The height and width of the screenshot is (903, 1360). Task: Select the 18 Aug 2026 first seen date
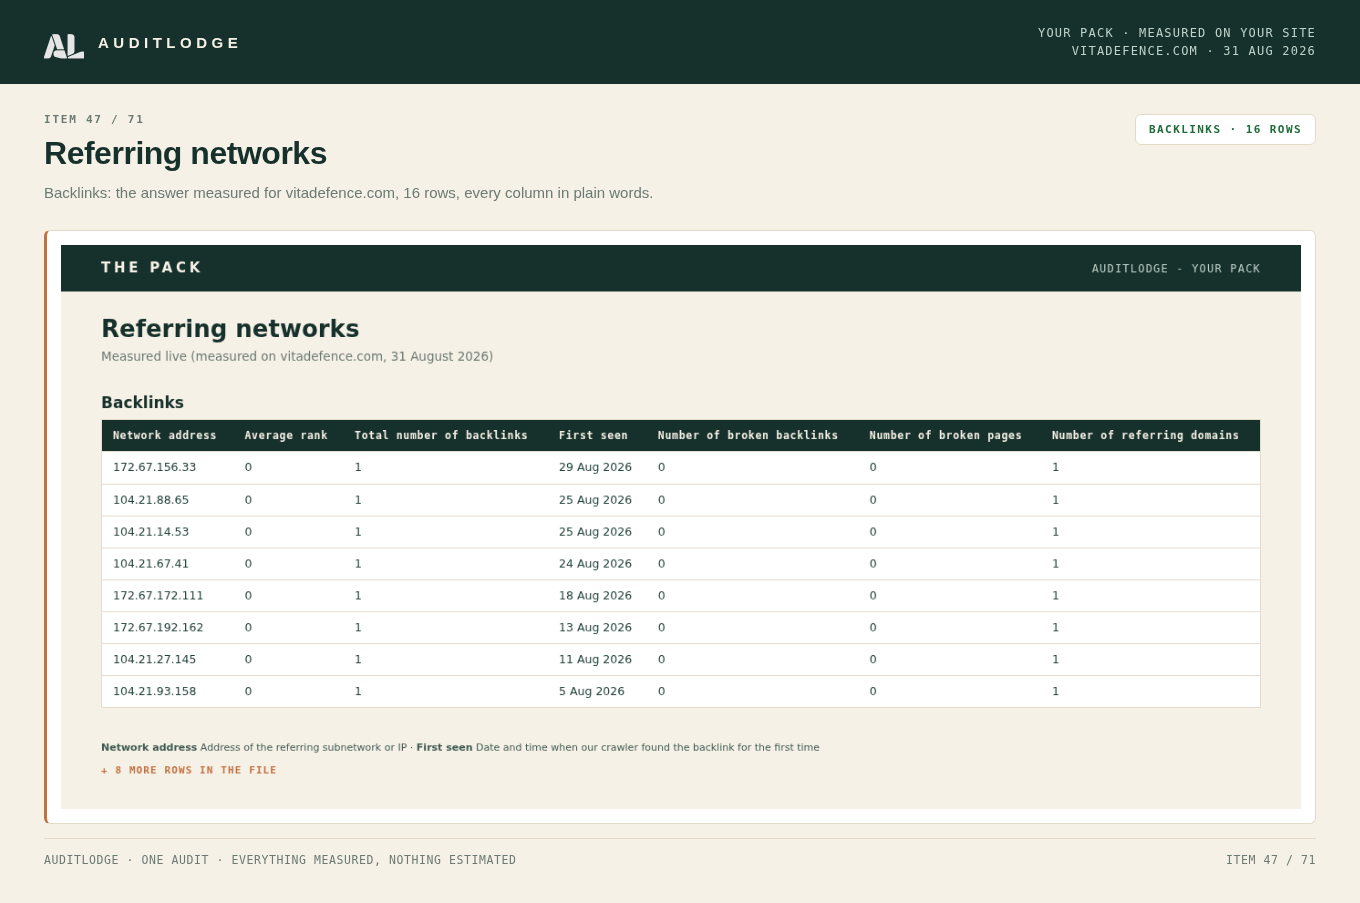[x=595, y=596]
